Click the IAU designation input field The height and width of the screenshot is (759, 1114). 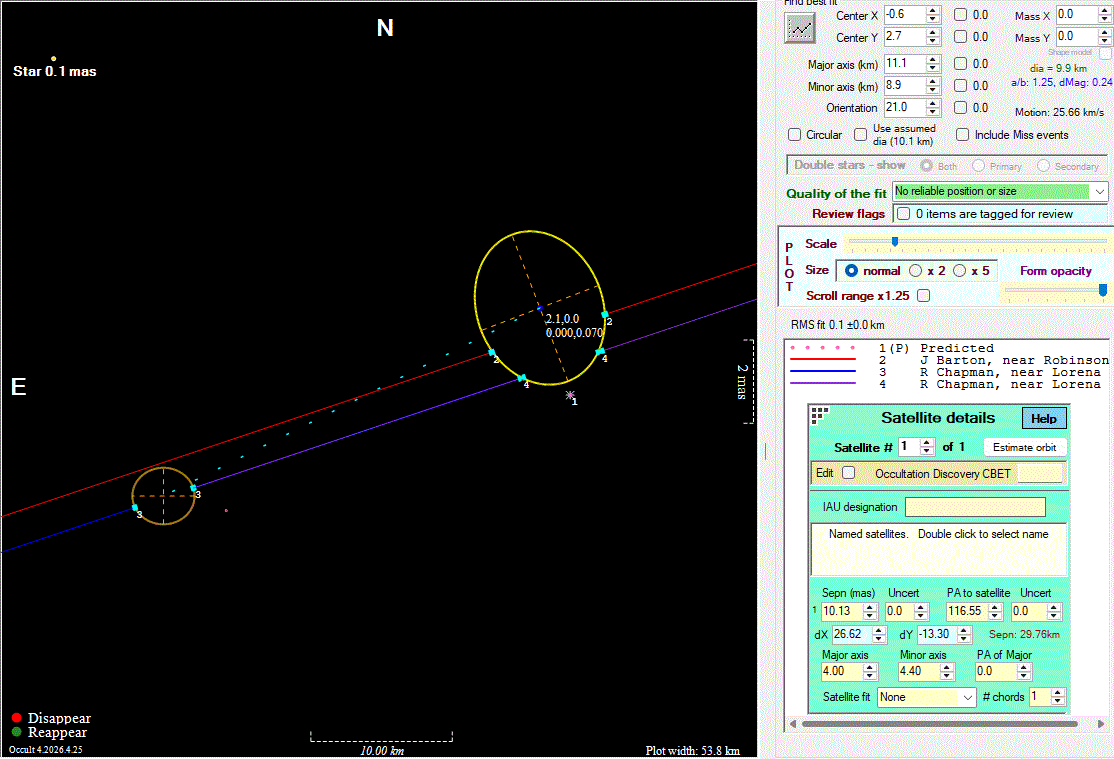coord(975,507)
